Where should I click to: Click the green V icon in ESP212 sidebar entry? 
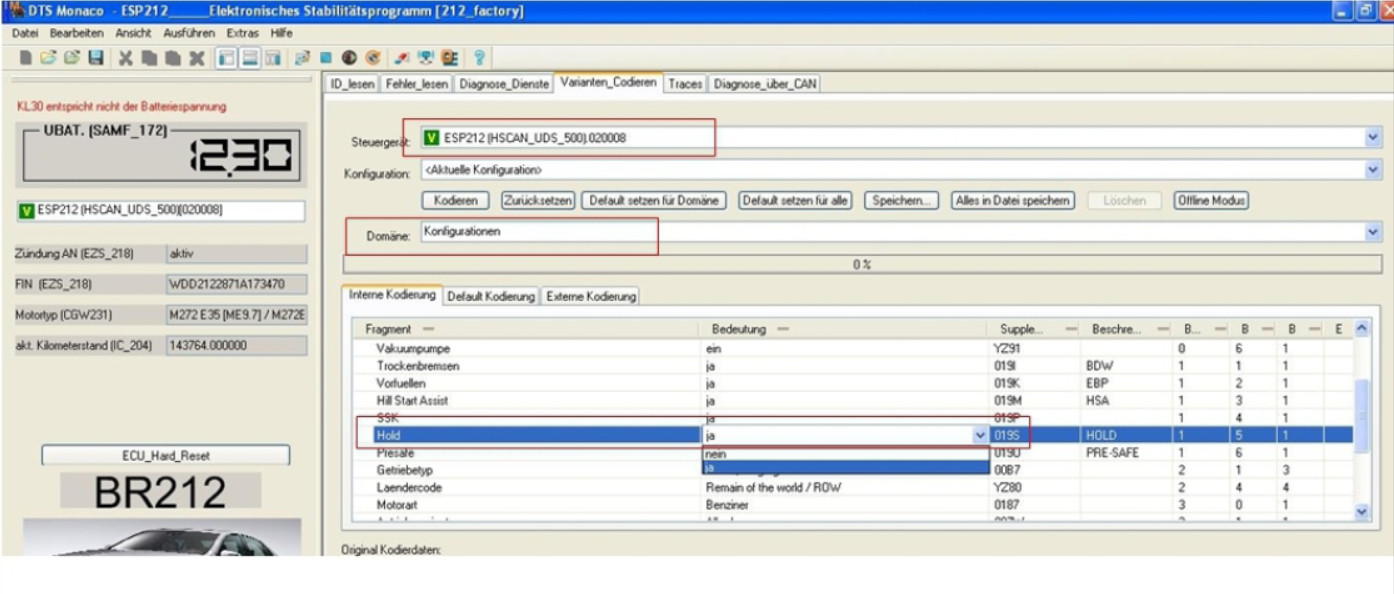(28, 211)
